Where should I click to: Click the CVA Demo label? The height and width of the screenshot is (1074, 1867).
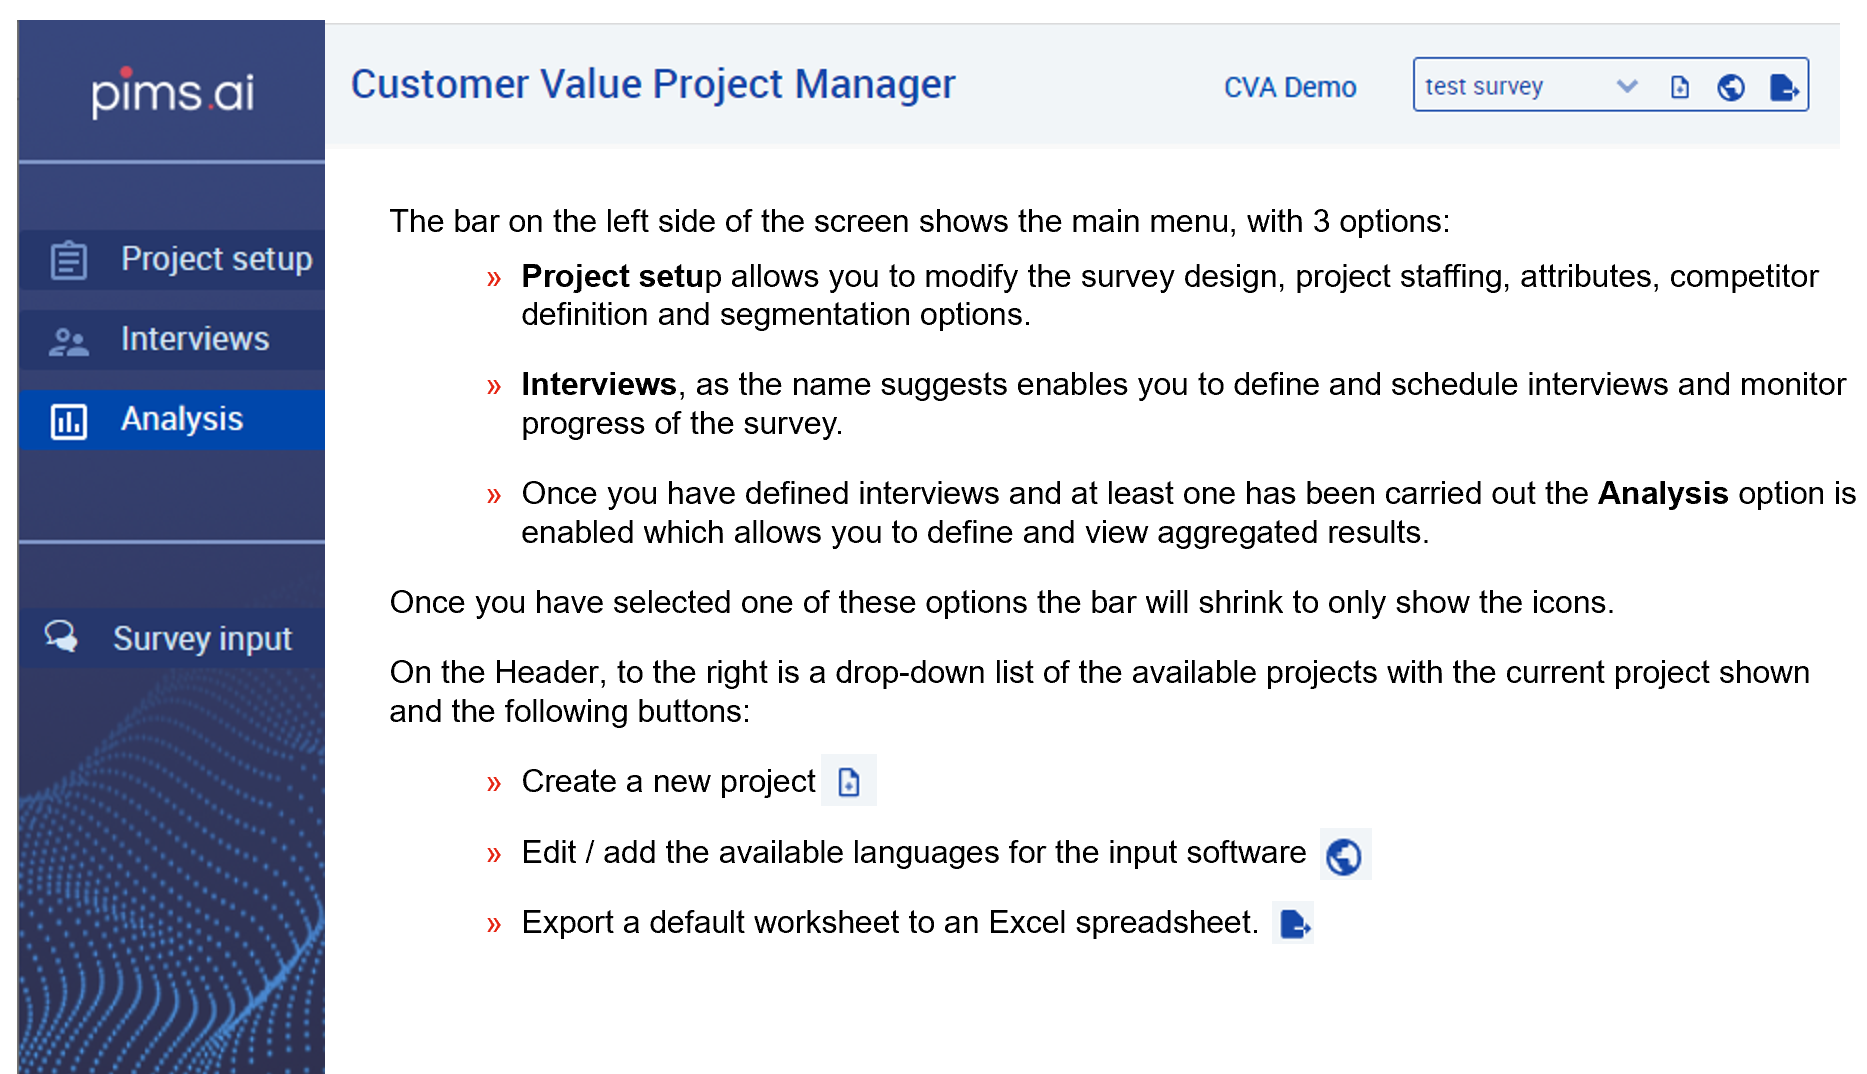pyautogui.click(x=1290, y=87)
